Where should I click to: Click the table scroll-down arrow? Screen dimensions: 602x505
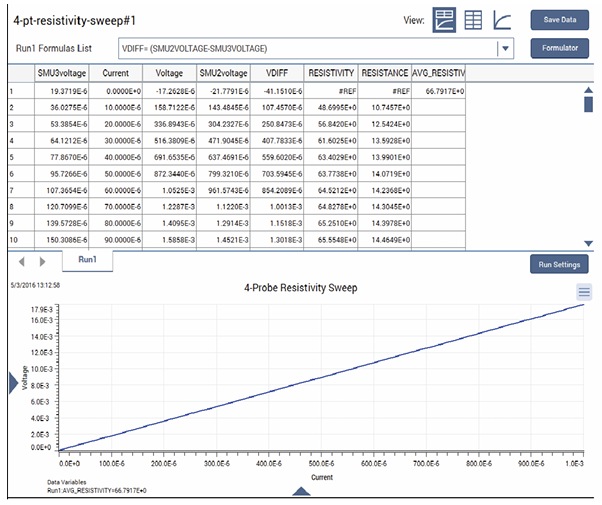[x=588, y=243]
